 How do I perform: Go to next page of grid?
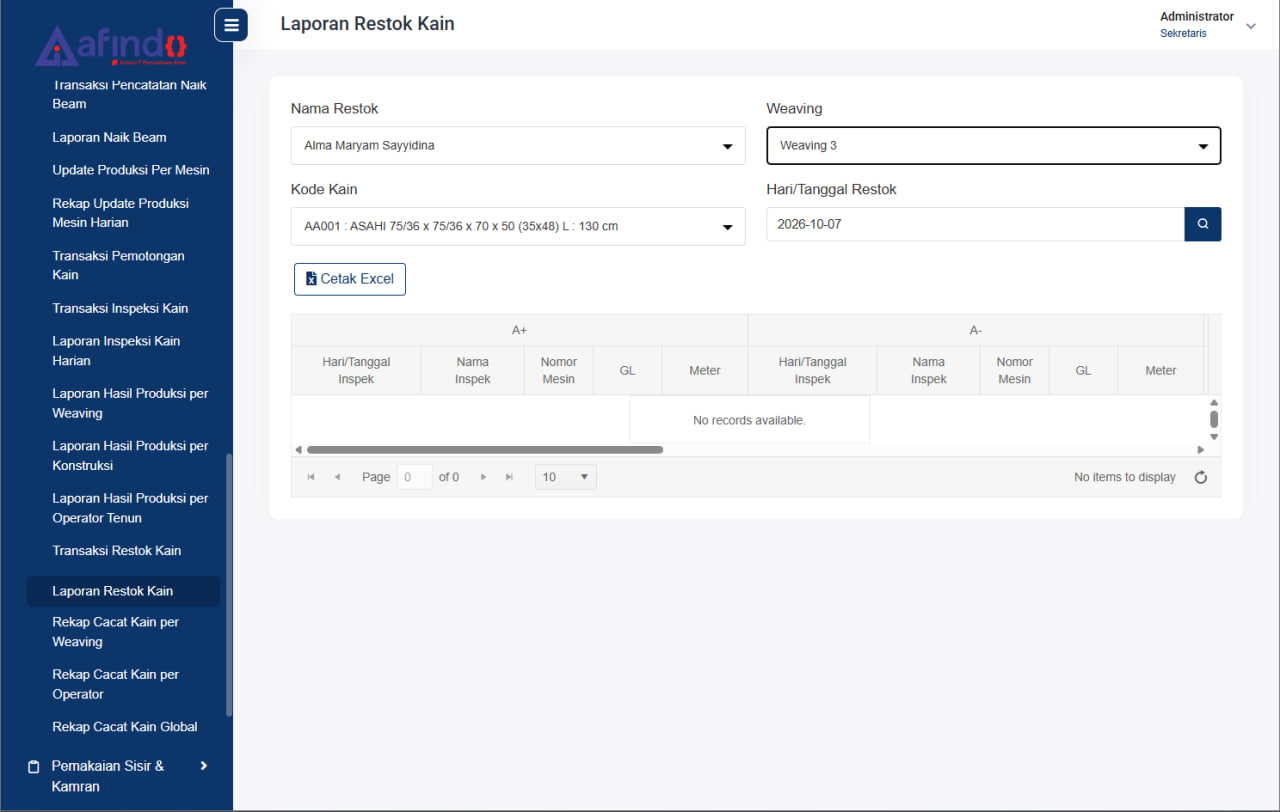[483, 477]
